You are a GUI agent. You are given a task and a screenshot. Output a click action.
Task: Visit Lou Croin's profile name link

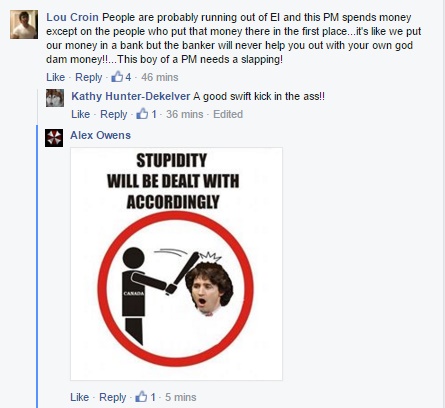[x=72, y=17]
